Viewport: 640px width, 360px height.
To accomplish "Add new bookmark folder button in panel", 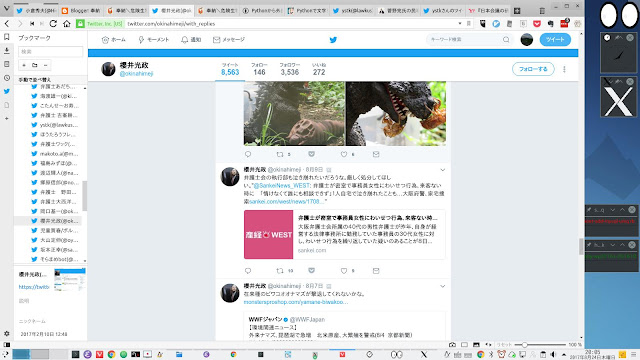I will pos(35,65).
